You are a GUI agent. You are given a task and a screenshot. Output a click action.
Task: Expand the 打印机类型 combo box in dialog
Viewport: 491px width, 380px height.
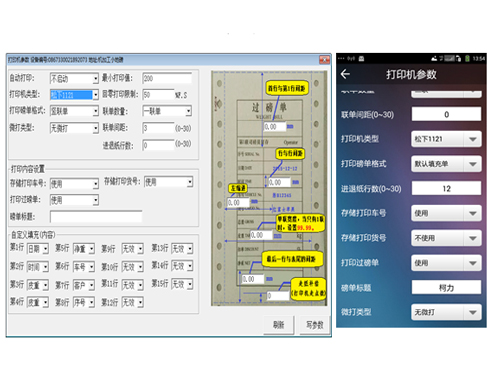(74, 95)
